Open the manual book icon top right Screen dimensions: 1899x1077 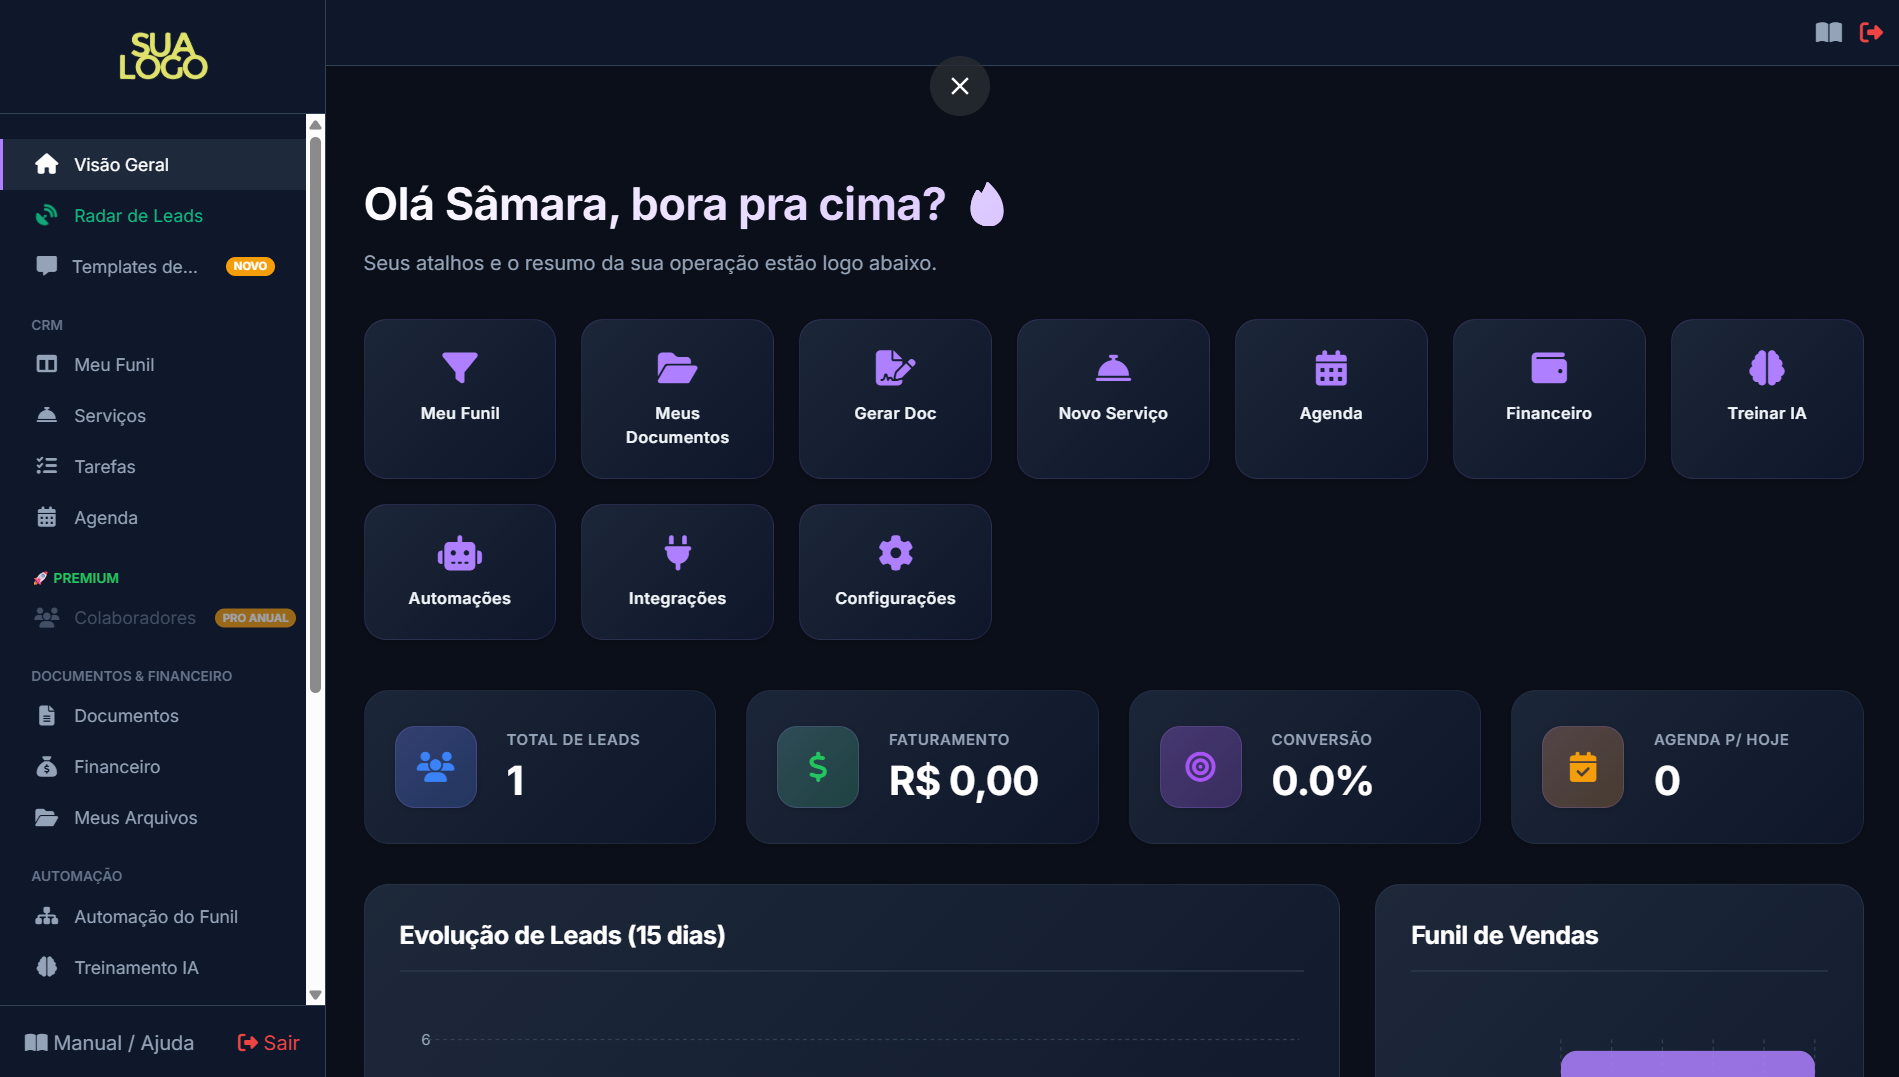(1828, 32)
